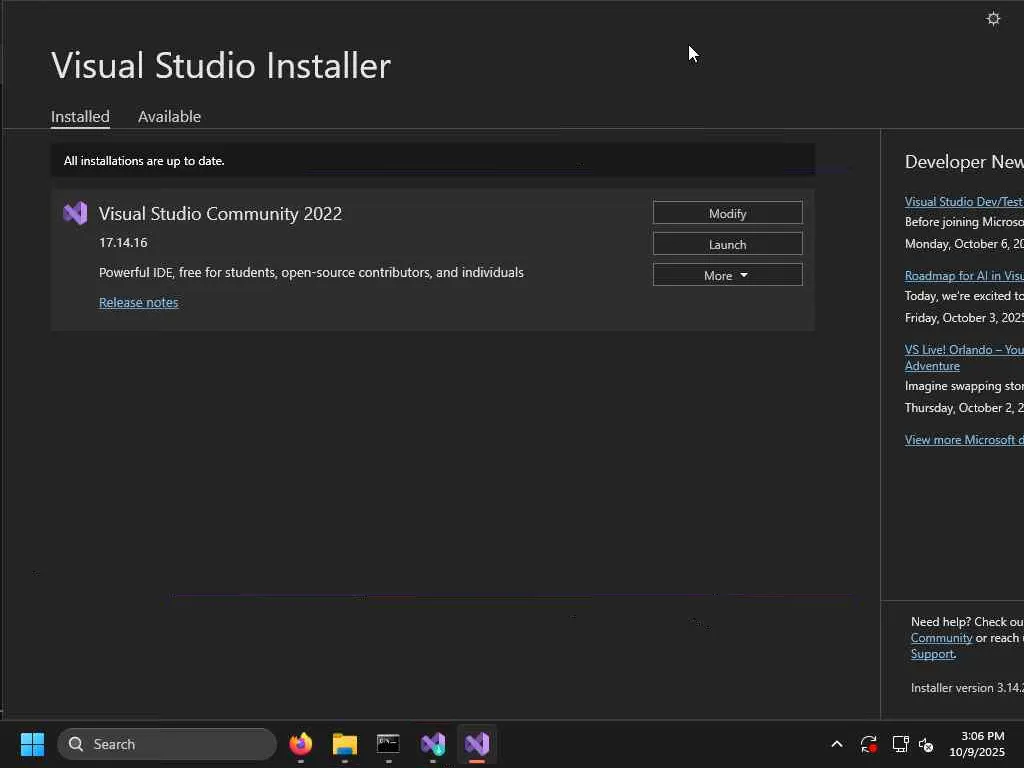The image size is (1024, 768).
Task: Open Visual Studio Dev/Test news link
Action: tap(964, 202)
